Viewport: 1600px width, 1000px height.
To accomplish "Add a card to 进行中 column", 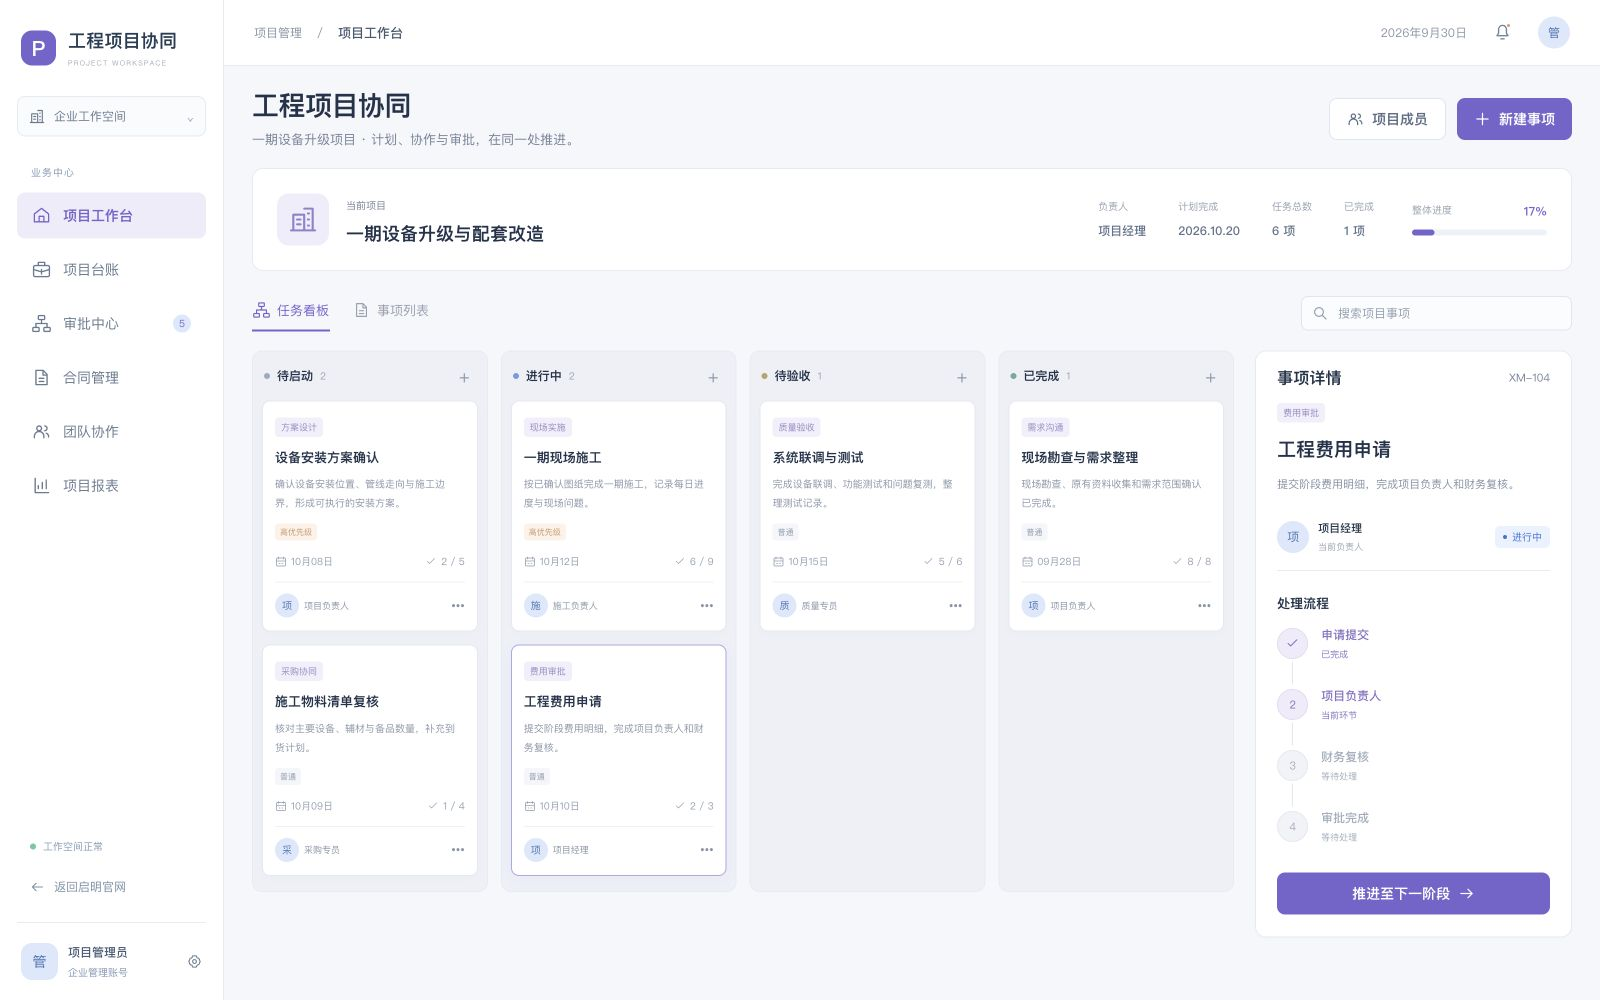I will [713, 377].
